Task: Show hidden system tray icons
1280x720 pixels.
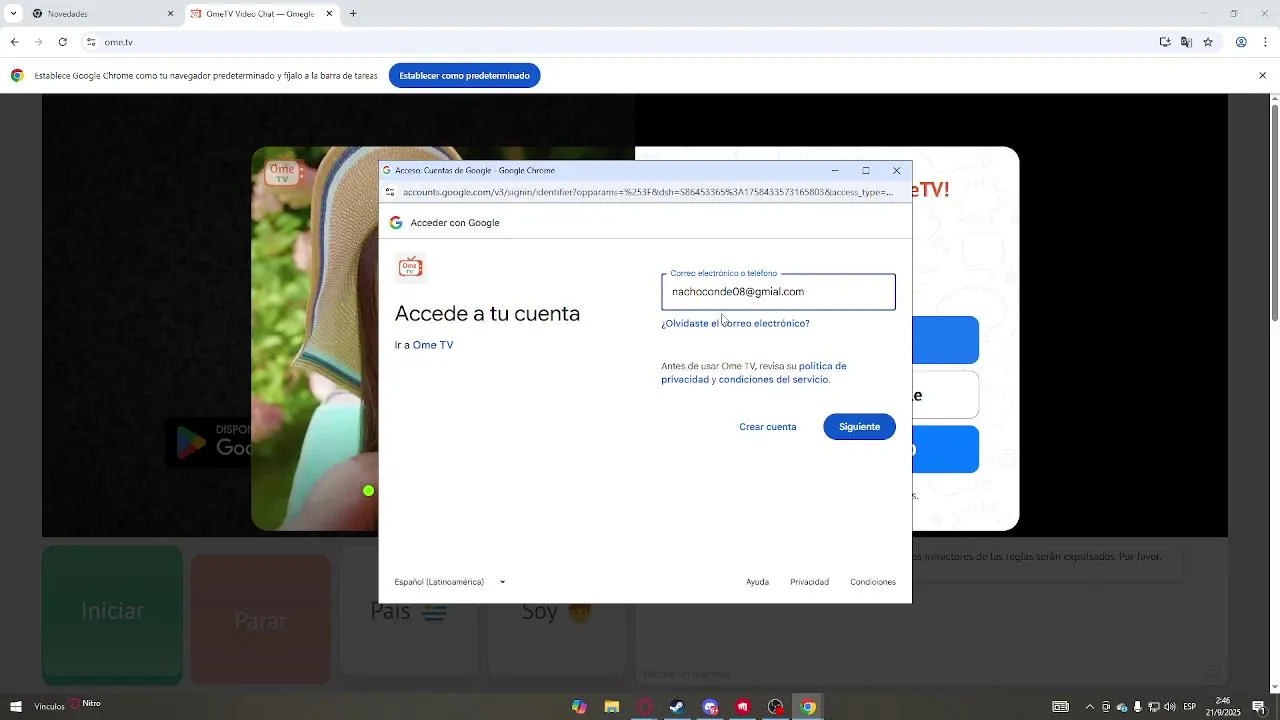Action: (1090, 707)
